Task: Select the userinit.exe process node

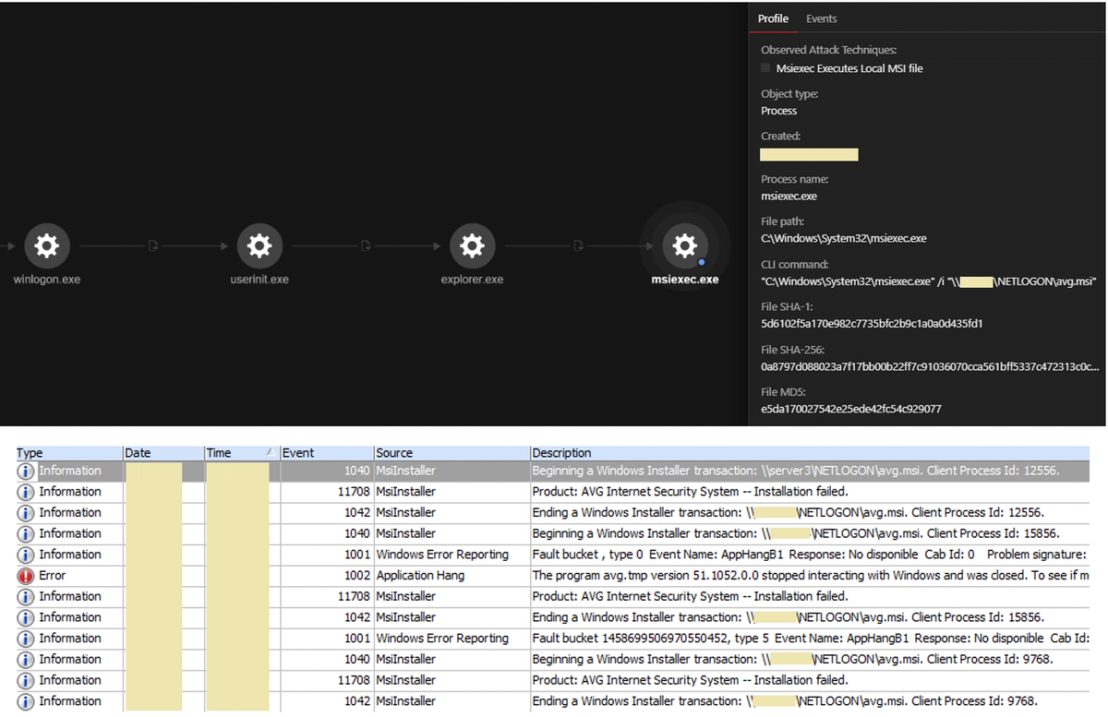Action: [259, 246]
